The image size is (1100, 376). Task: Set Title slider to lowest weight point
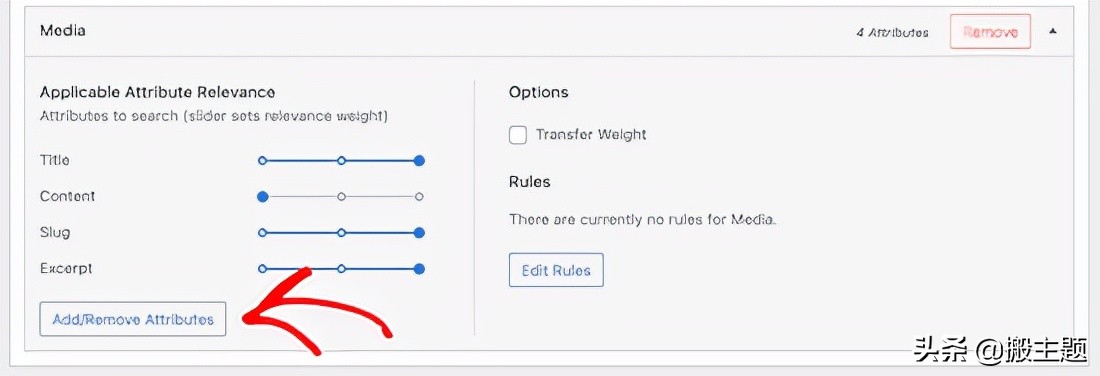(262, 161)
